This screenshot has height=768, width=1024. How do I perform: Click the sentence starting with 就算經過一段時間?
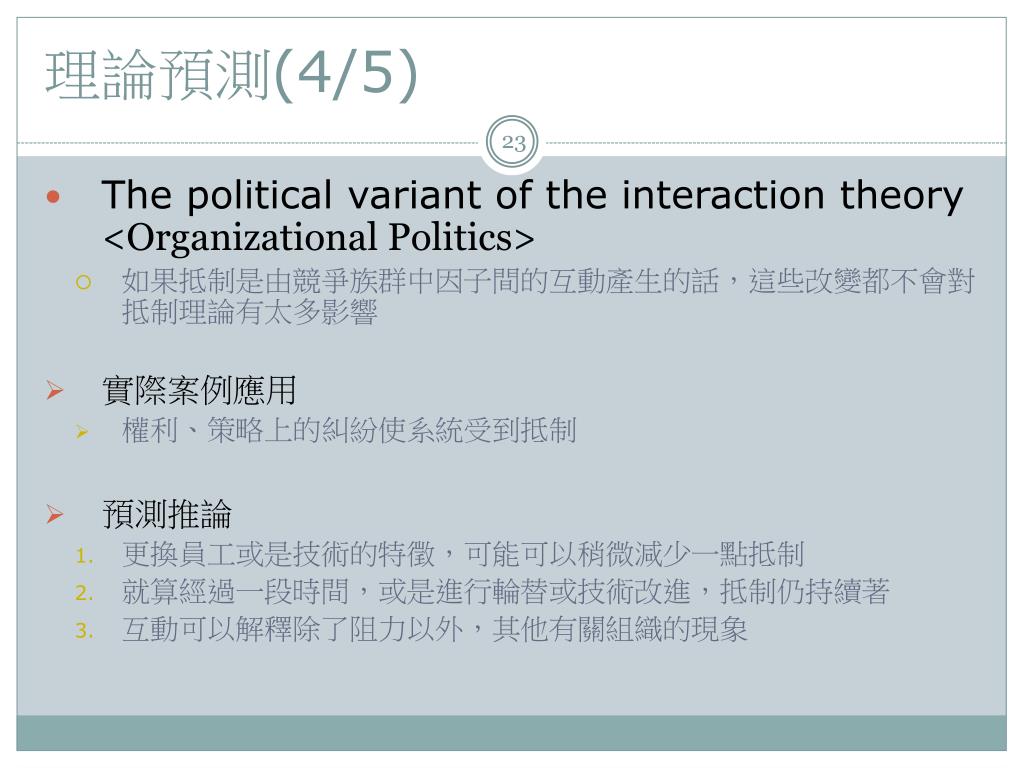point(505,592)
